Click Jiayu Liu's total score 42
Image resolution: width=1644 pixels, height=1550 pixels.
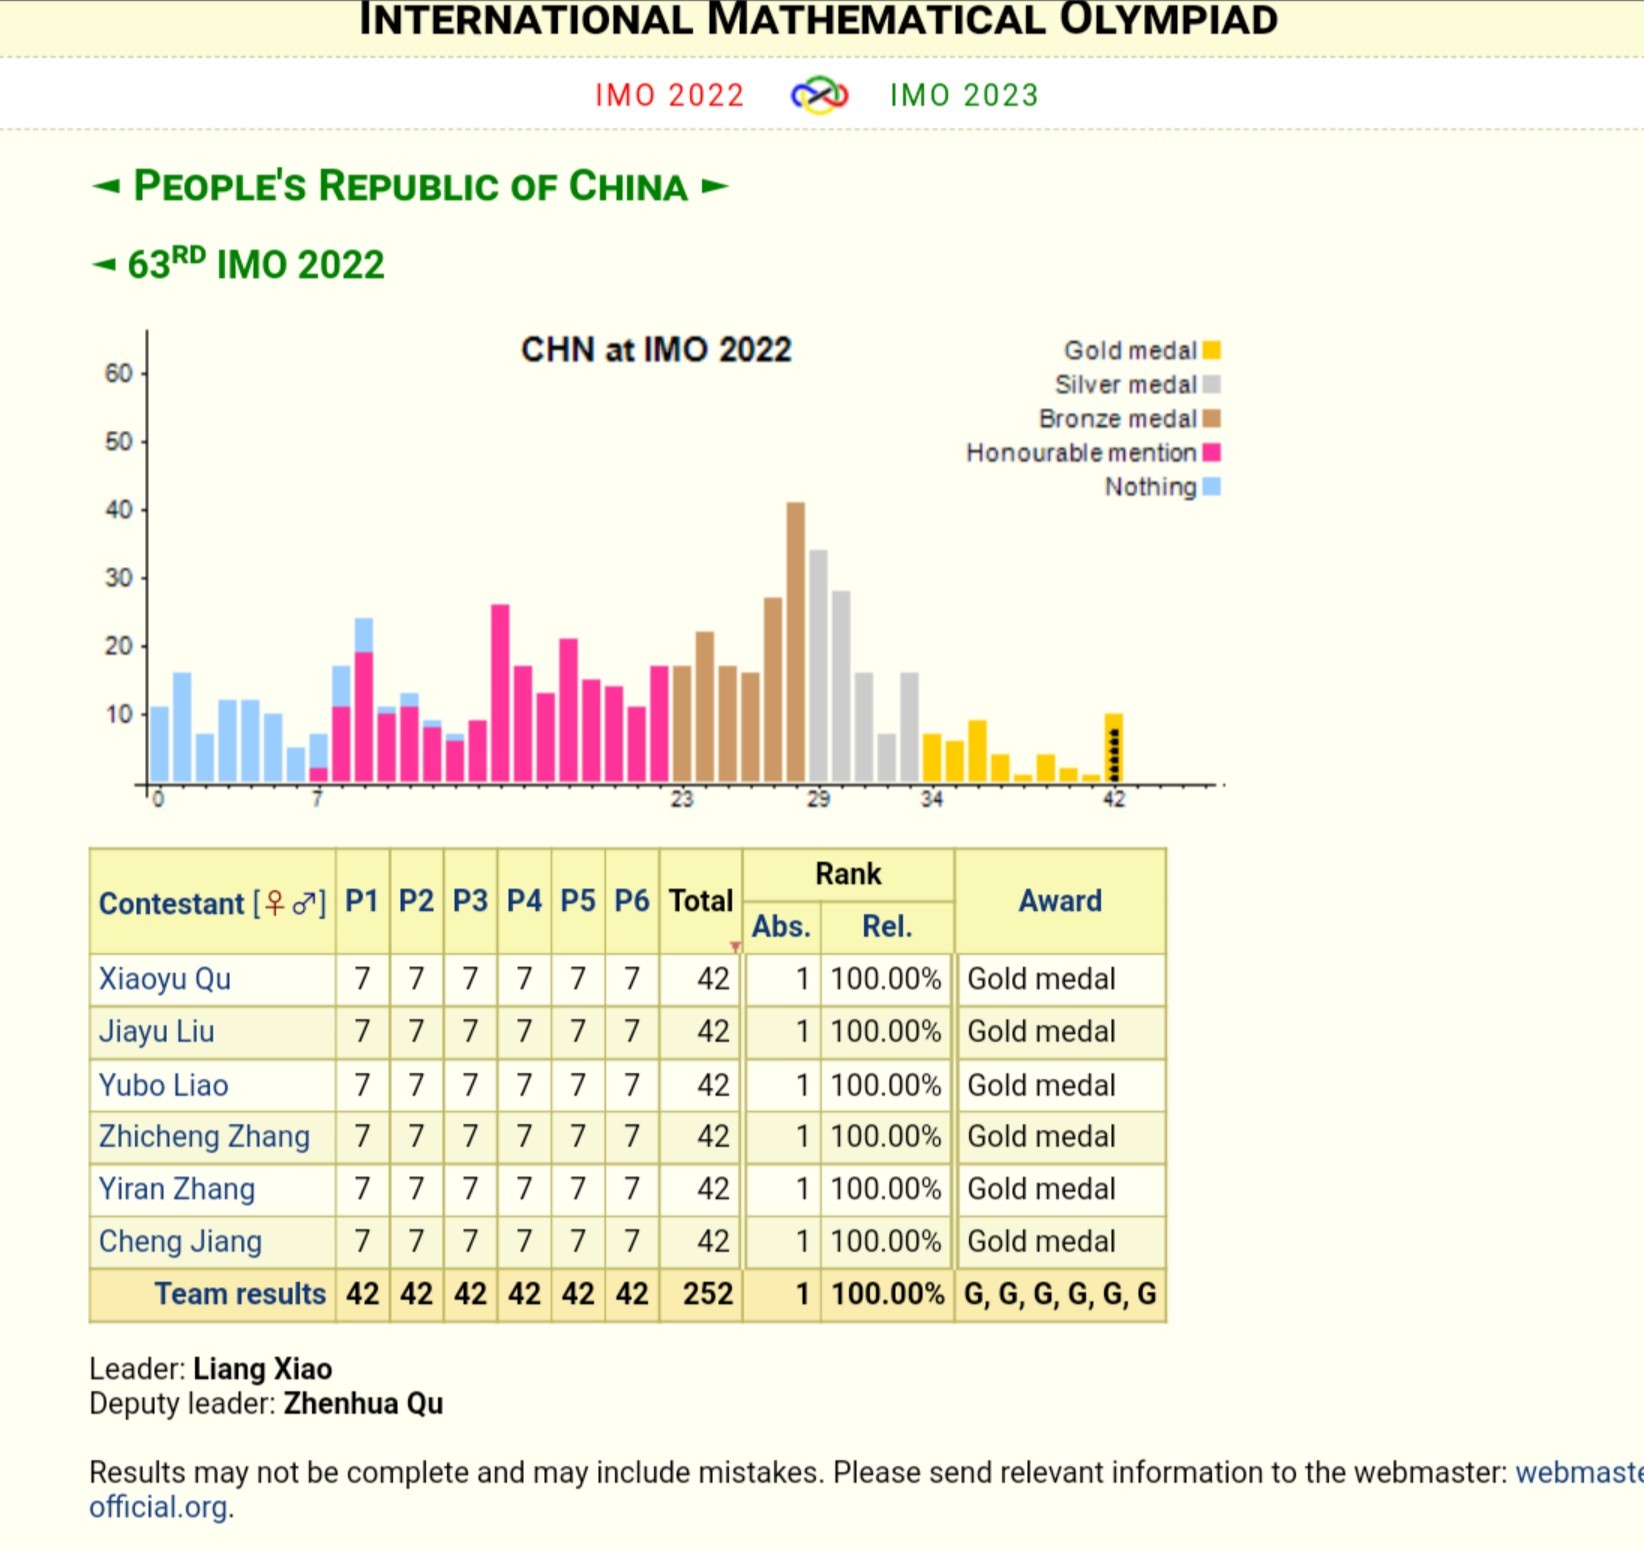[x=713, y=1031]
